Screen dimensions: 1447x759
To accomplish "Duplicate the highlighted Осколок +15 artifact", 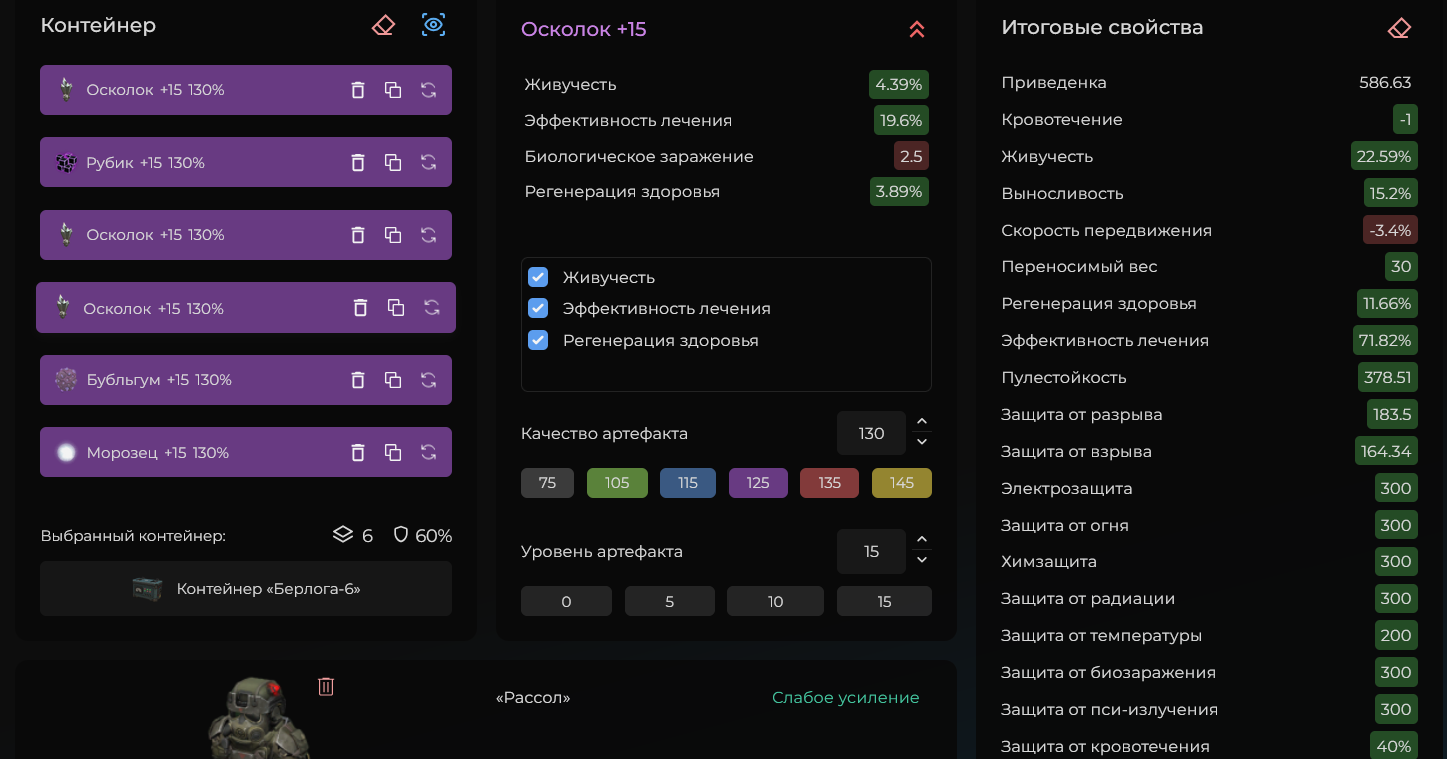I will click(x=396, y=308).
